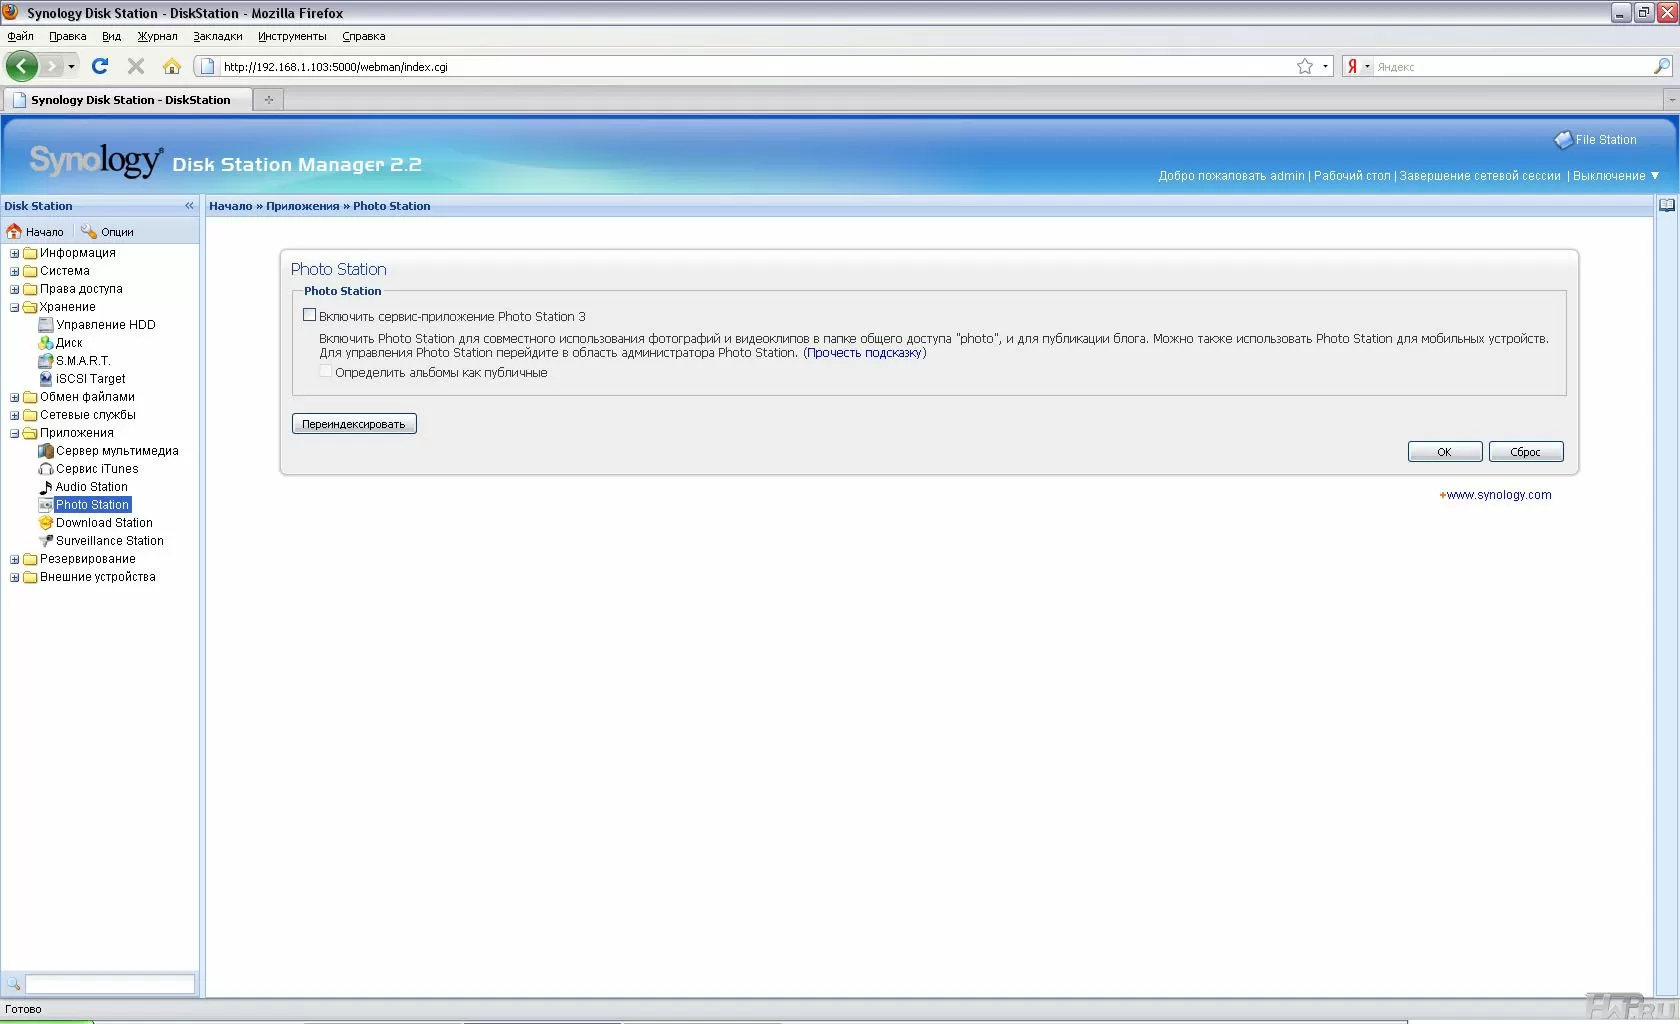This screenshot has width=1680, height=1024.
Task: Click the Firefox reload page icon
Action: (x=100, y=66)
